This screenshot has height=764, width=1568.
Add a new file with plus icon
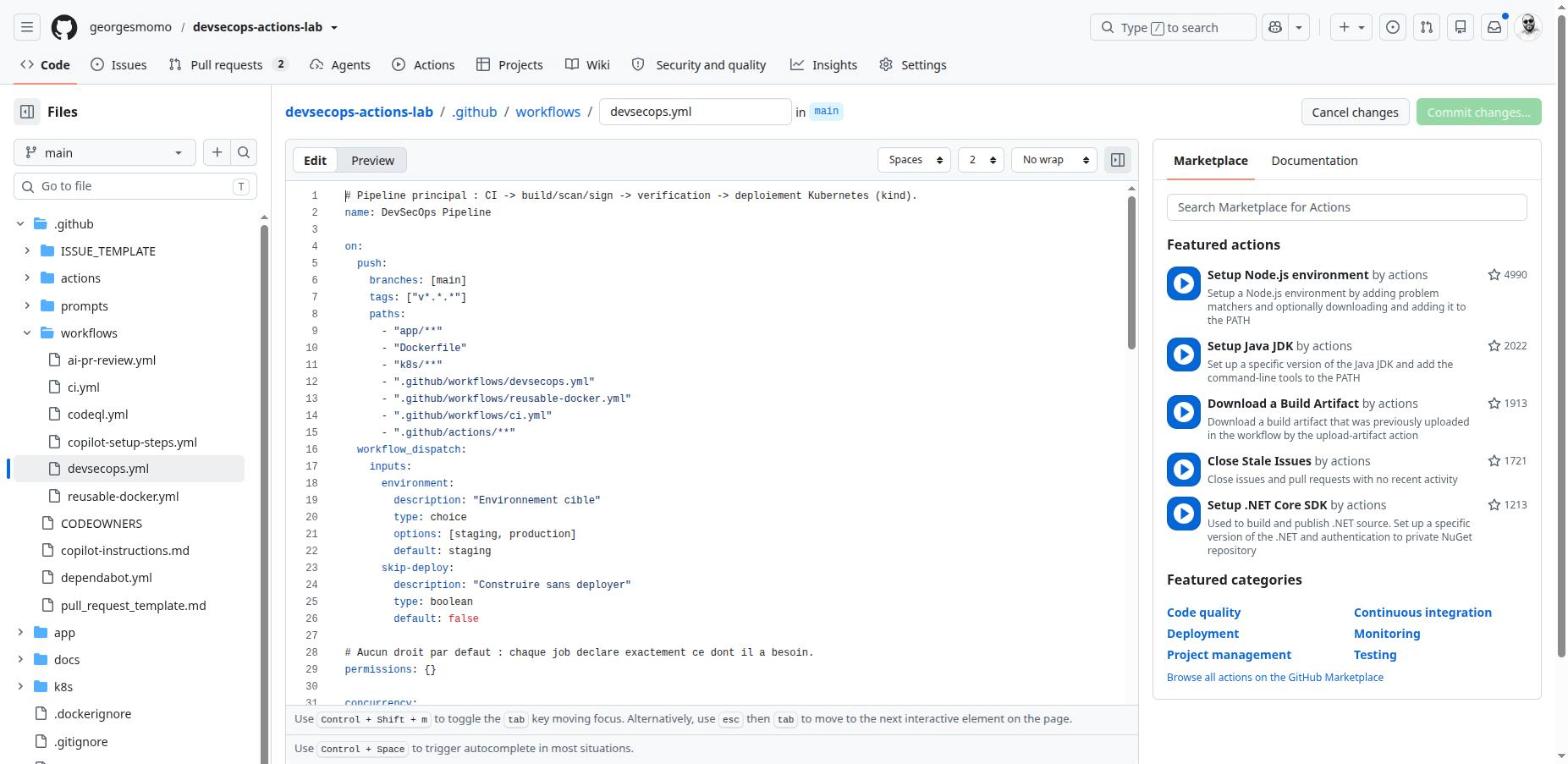[216, 152]
